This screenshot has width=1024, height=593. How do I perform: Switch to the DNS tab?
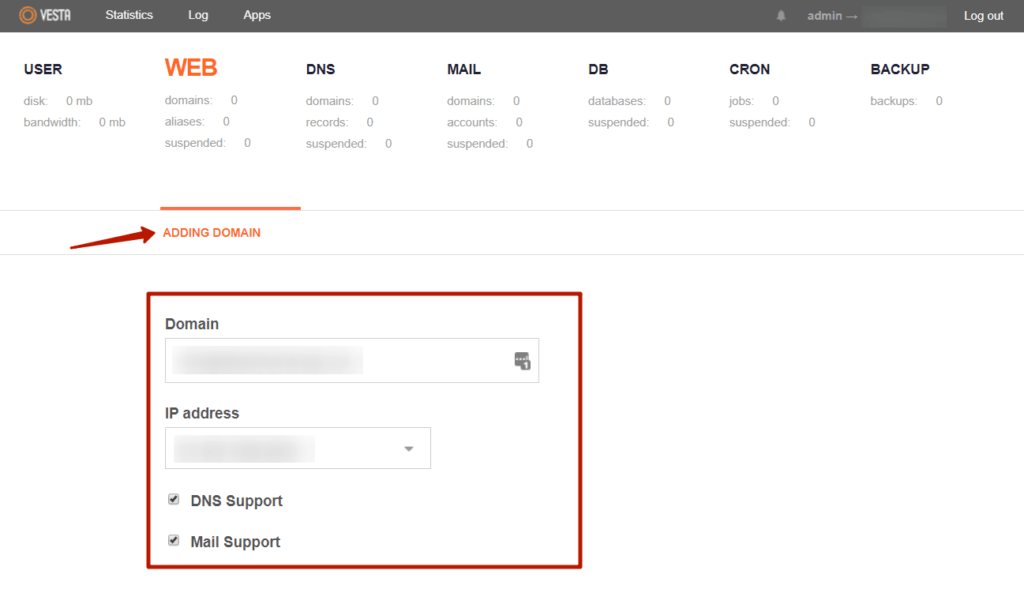[x=320, y=69]
